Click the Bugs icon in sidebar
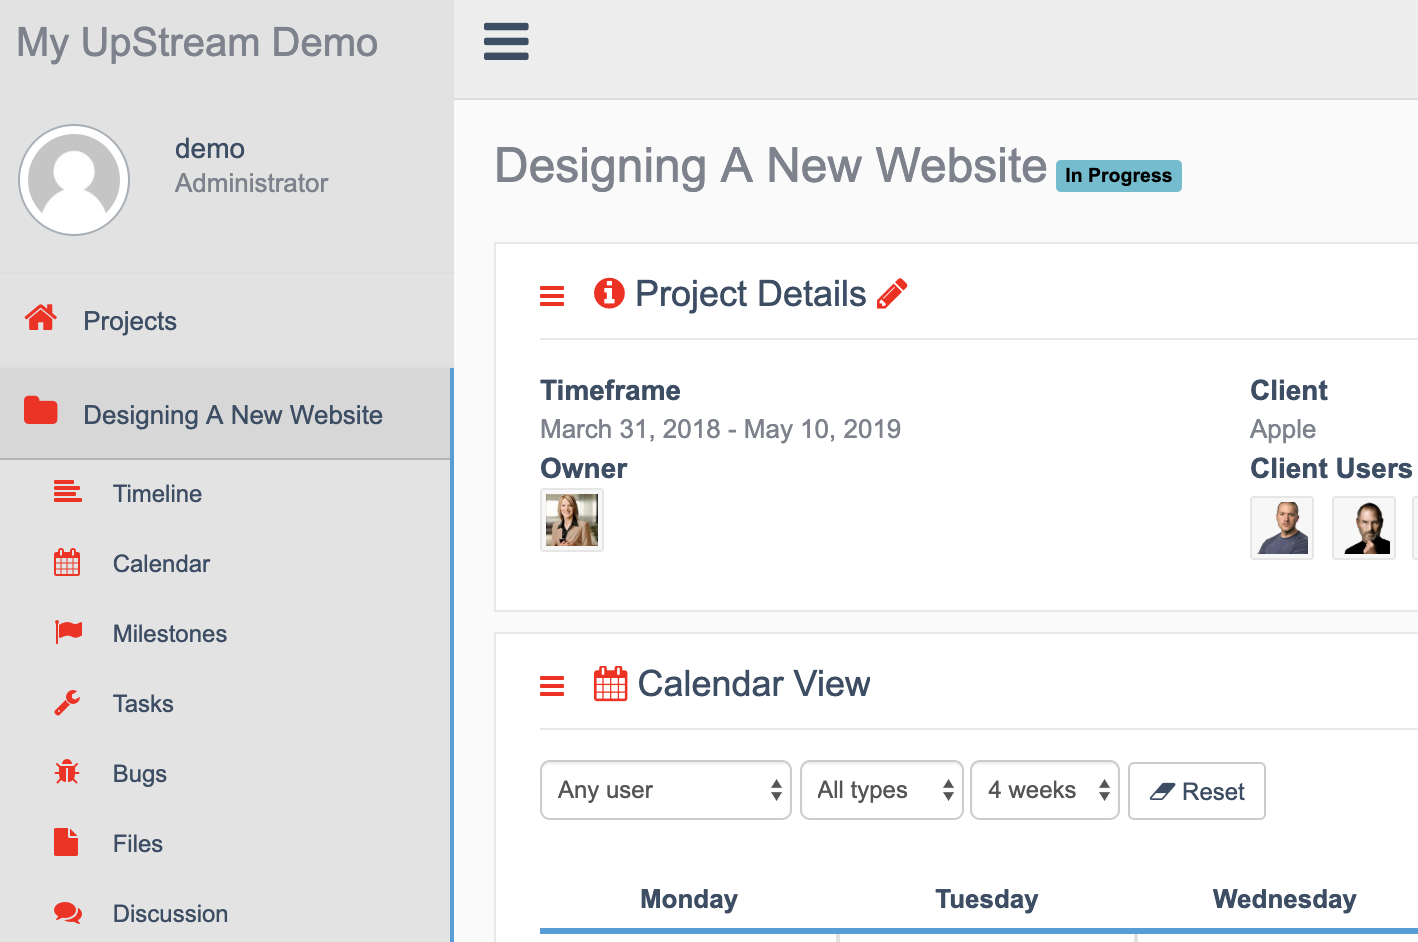 pos(67,773)
